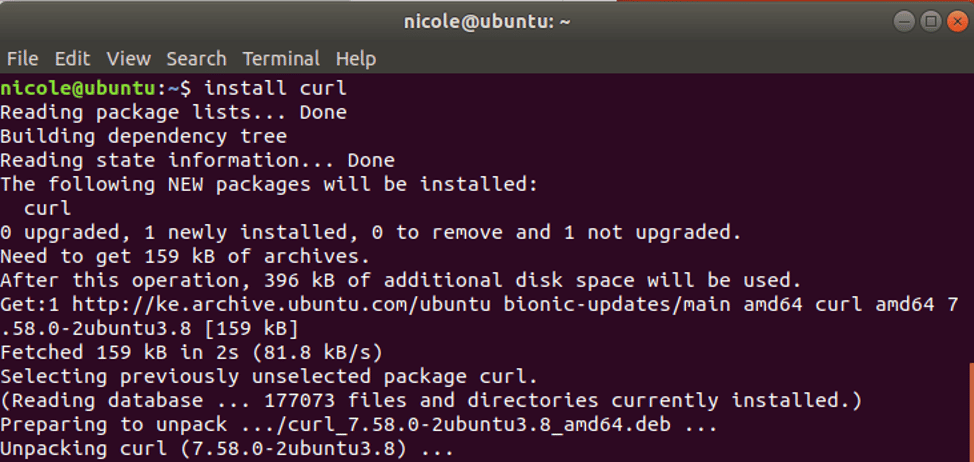Click the 'Reading package lists... Done' line
Image resolution: width=974 pixels, height=462 pixels.
point(173,112)
